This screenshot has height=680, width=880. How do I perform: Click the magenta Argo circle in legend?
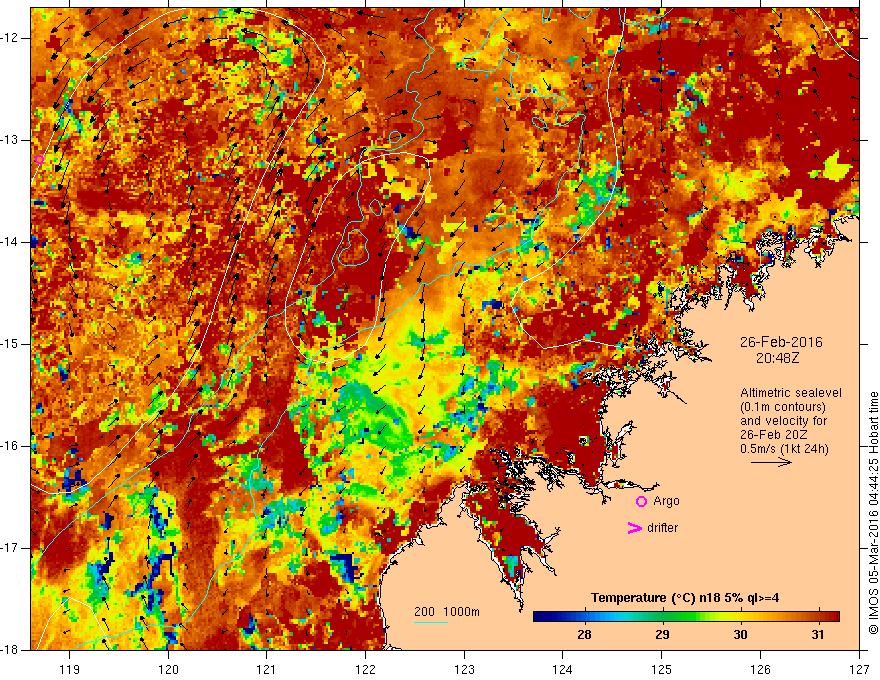coord(641,502)
